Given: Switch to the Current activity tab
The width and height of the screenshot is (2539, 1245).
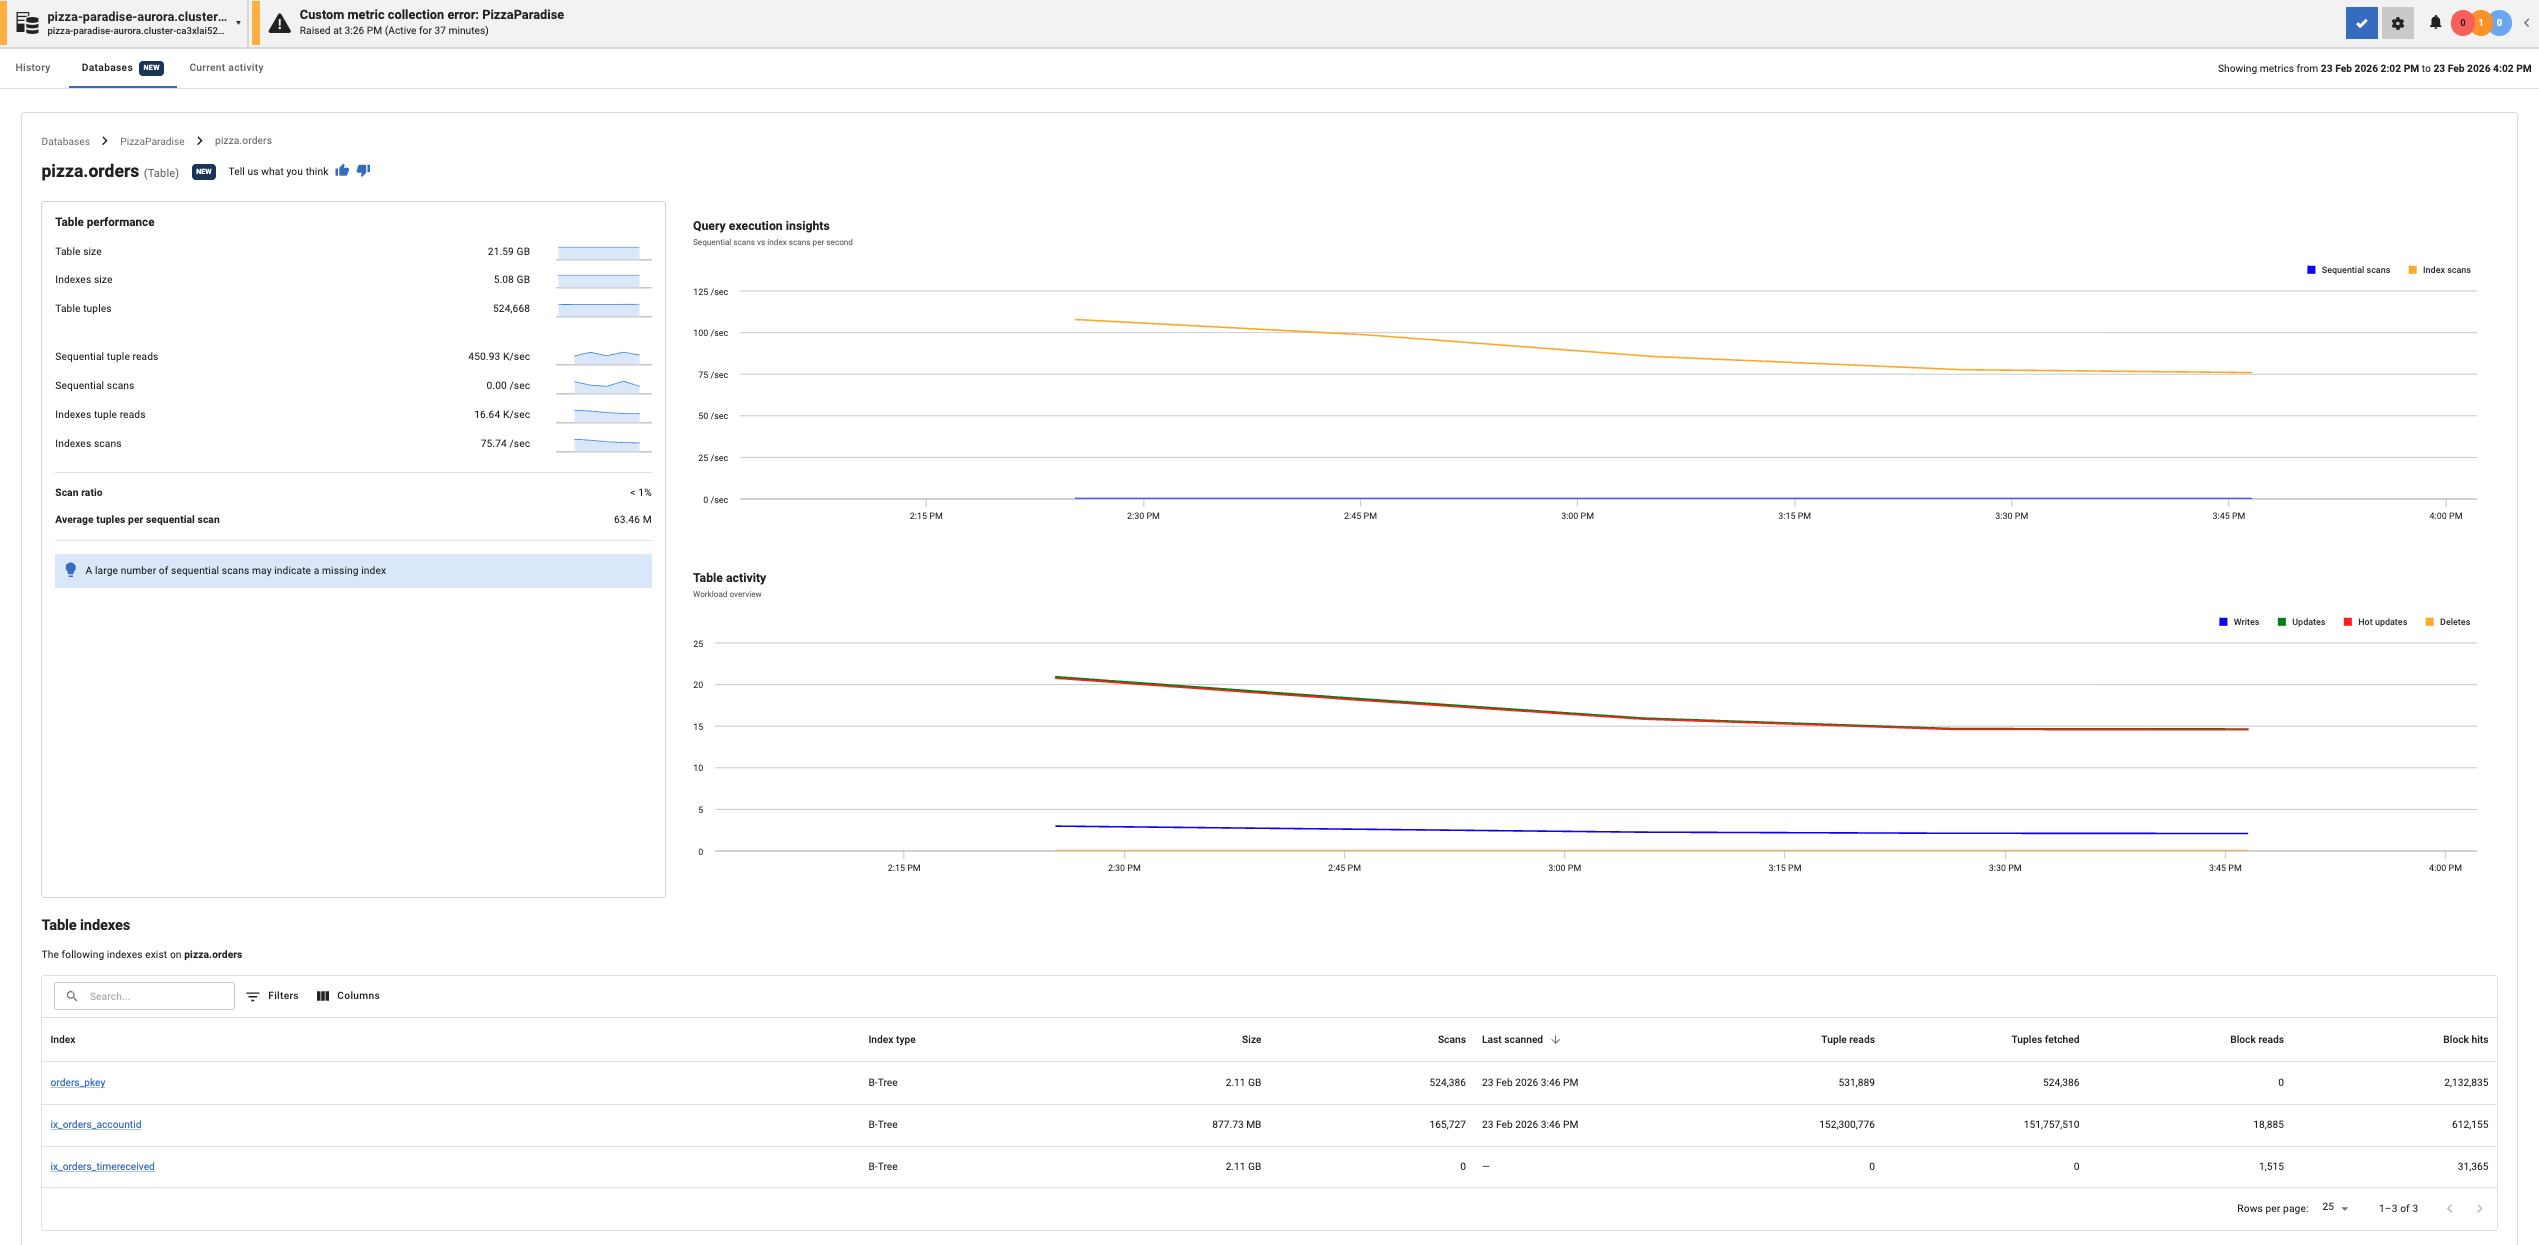Looking at the screenshot, I should tap(226, 68).
